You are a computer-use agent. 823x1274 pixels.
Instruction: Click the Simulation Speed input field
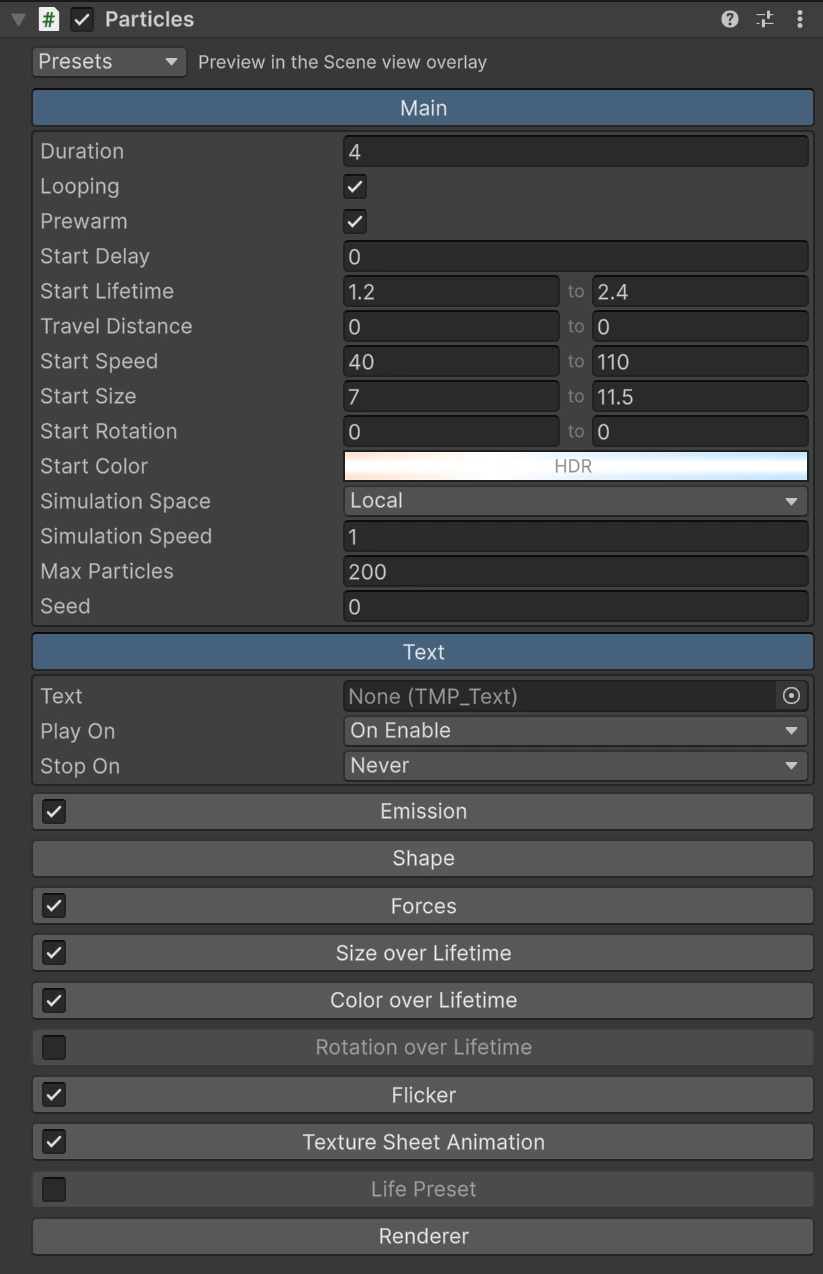pos(575,536)
